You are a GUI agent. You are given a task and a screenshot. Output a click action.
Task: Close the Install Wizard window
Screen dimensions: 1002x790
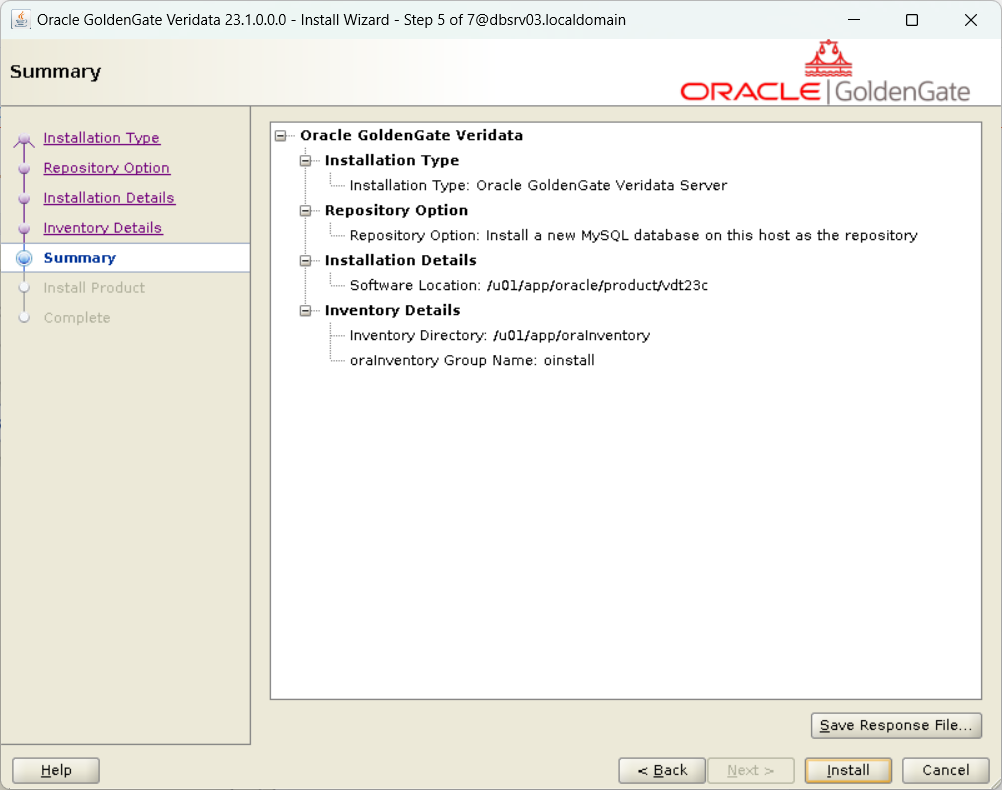(x=971, y=20)
